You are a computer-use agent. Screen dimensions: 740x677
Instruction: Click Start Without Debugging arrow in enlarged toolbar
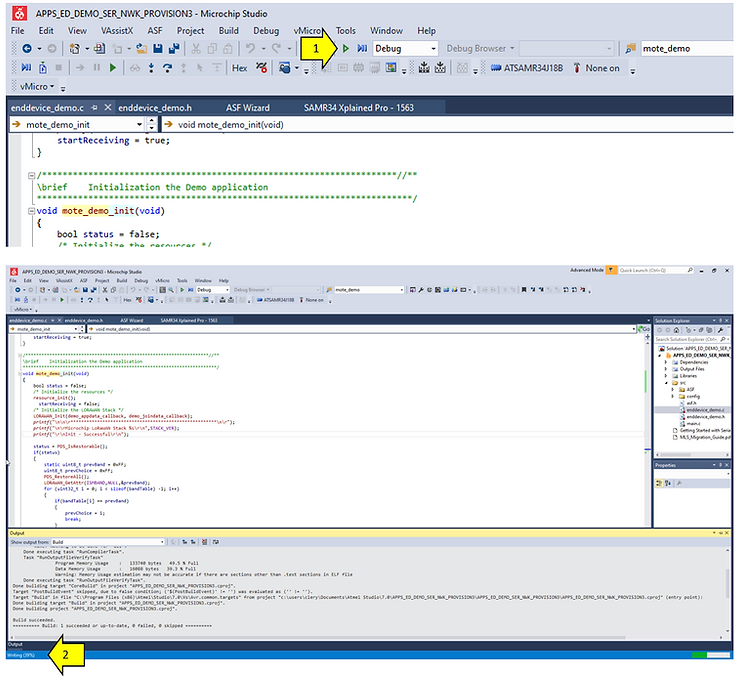pyautogui.click(x=345, y=48)
